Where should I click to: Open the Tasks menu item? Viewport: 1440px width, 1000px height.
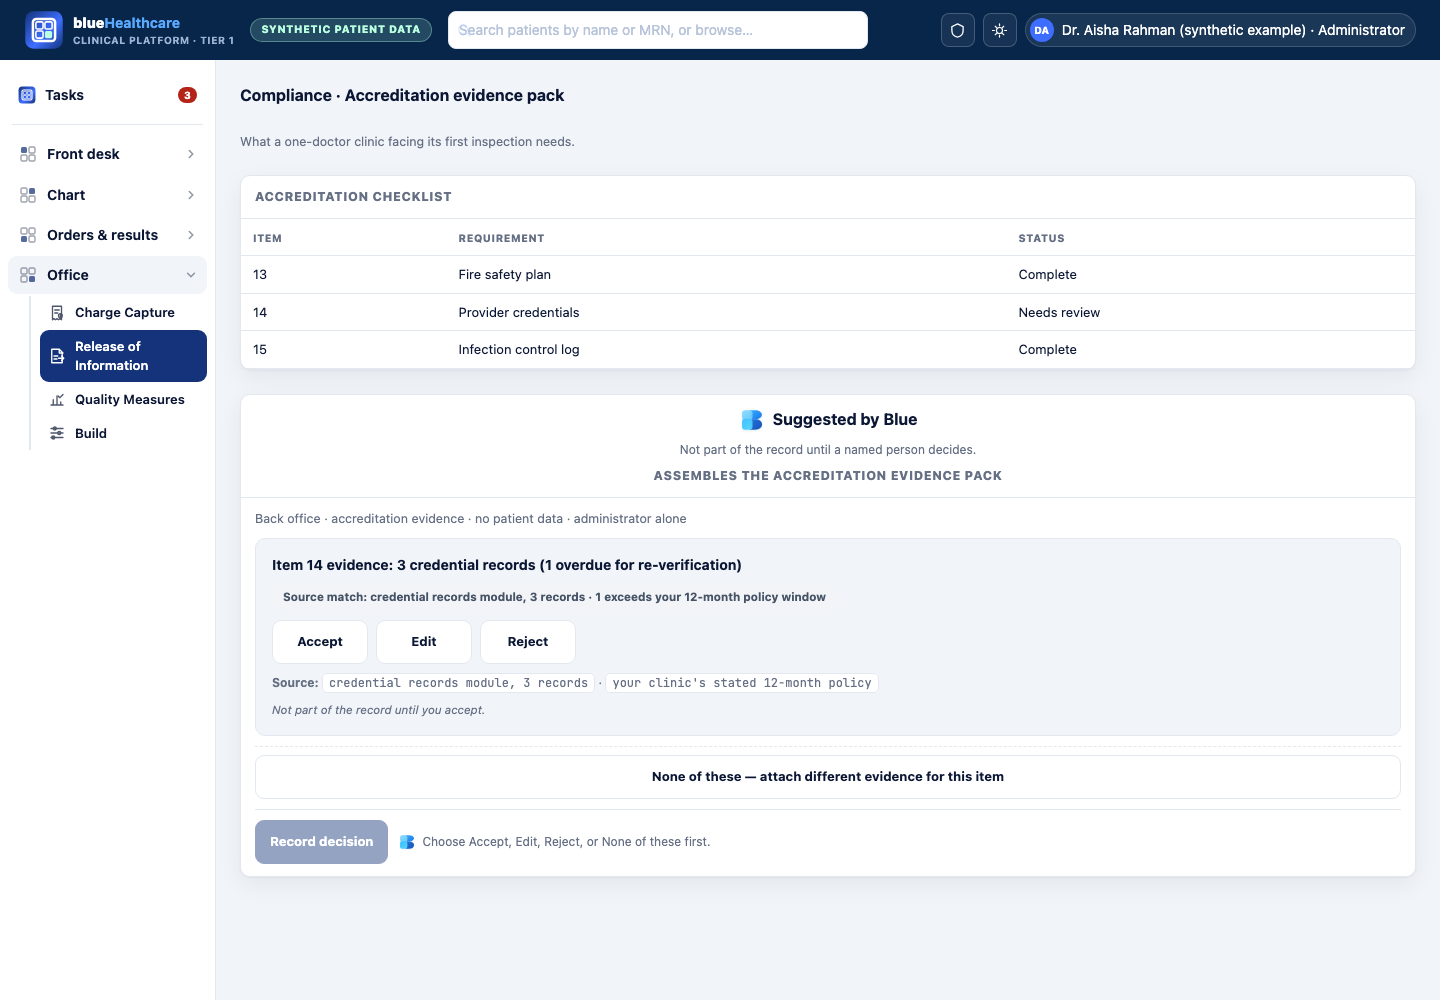coord(108,95)
